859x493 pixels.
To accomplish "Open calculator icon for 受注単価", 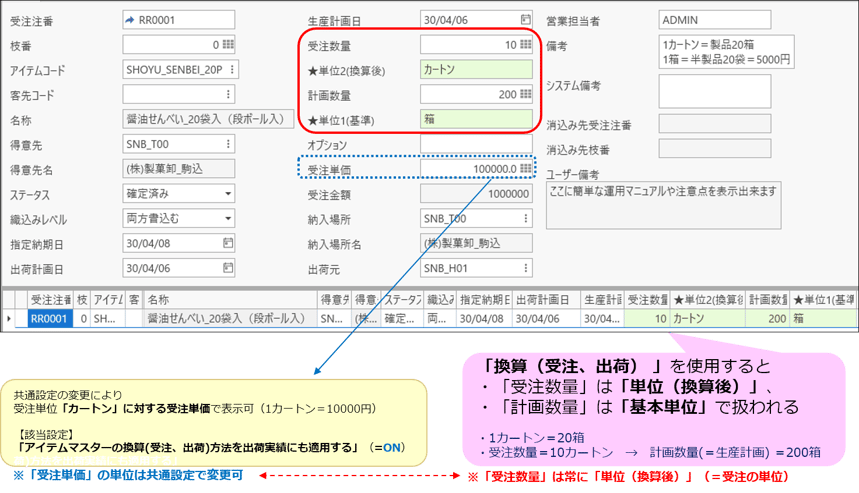I will coord(525,169).
